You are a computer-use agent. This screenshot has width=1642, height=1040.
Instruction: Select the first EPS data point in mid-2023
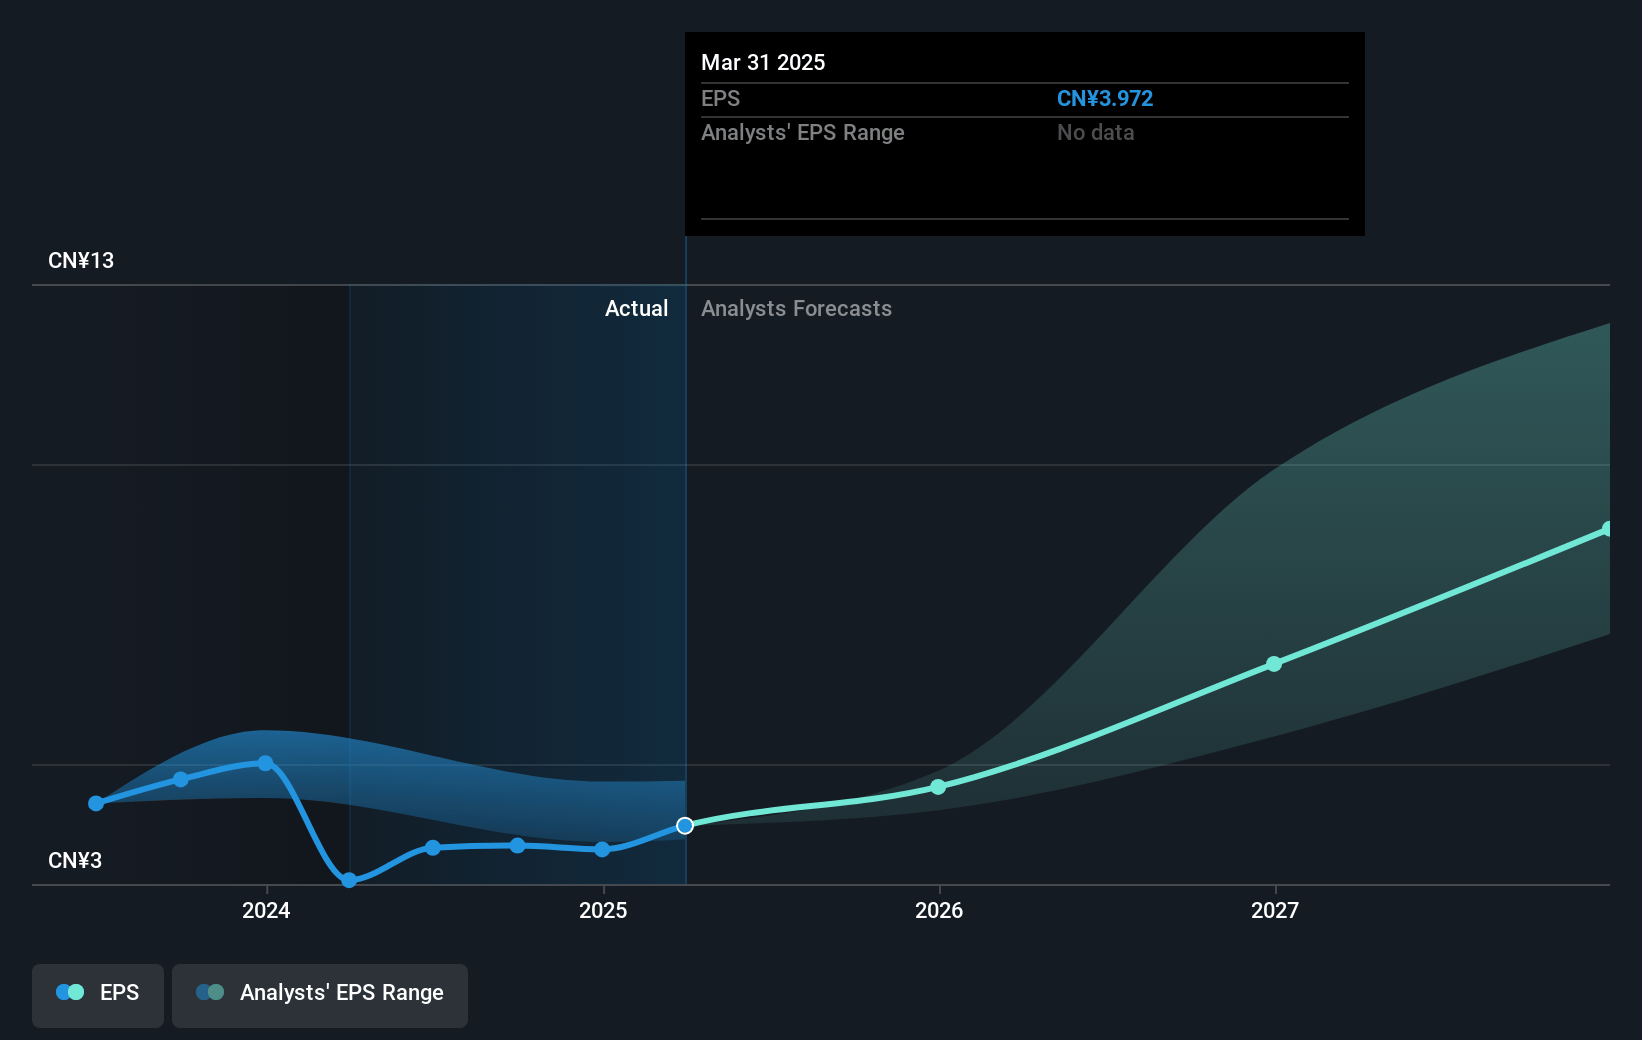click(x=96, y=803)
